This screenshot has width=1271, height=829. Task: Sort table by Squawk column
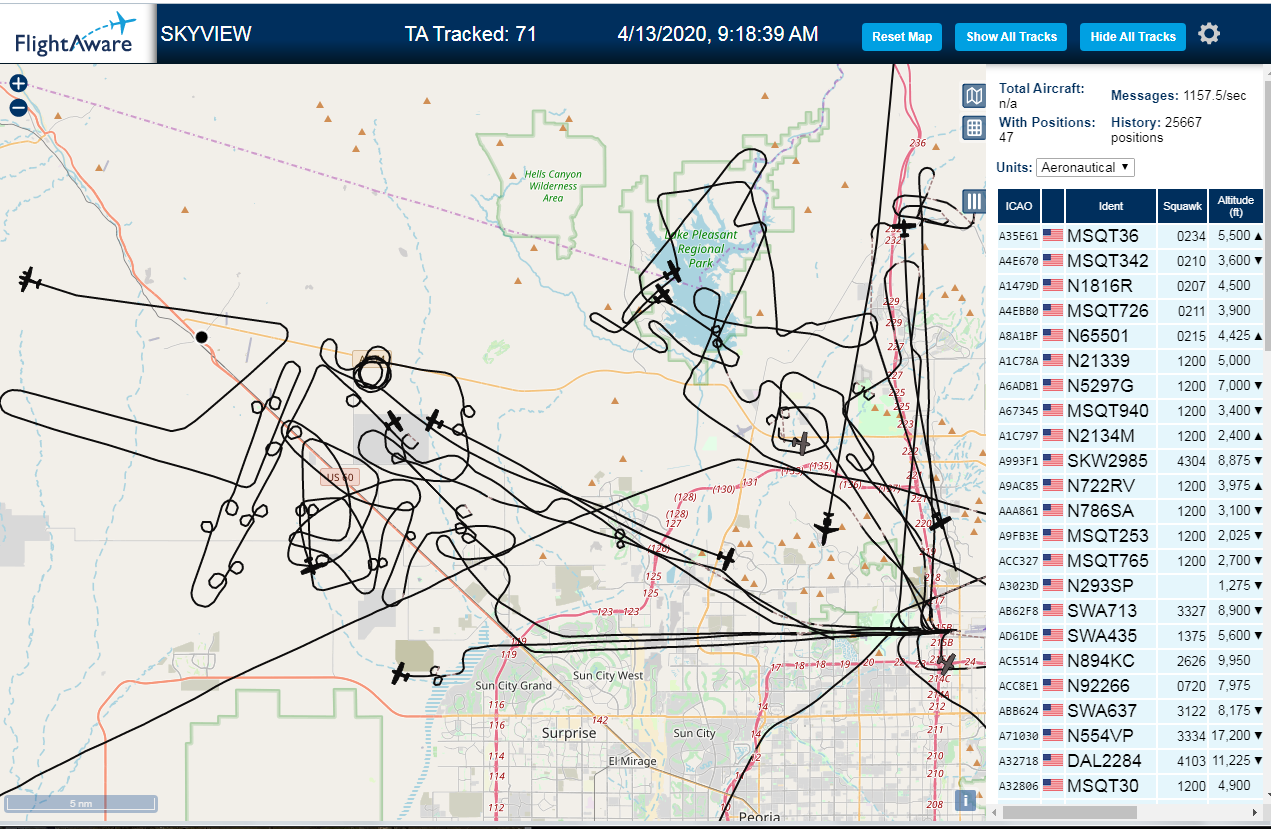[1182, 206]
